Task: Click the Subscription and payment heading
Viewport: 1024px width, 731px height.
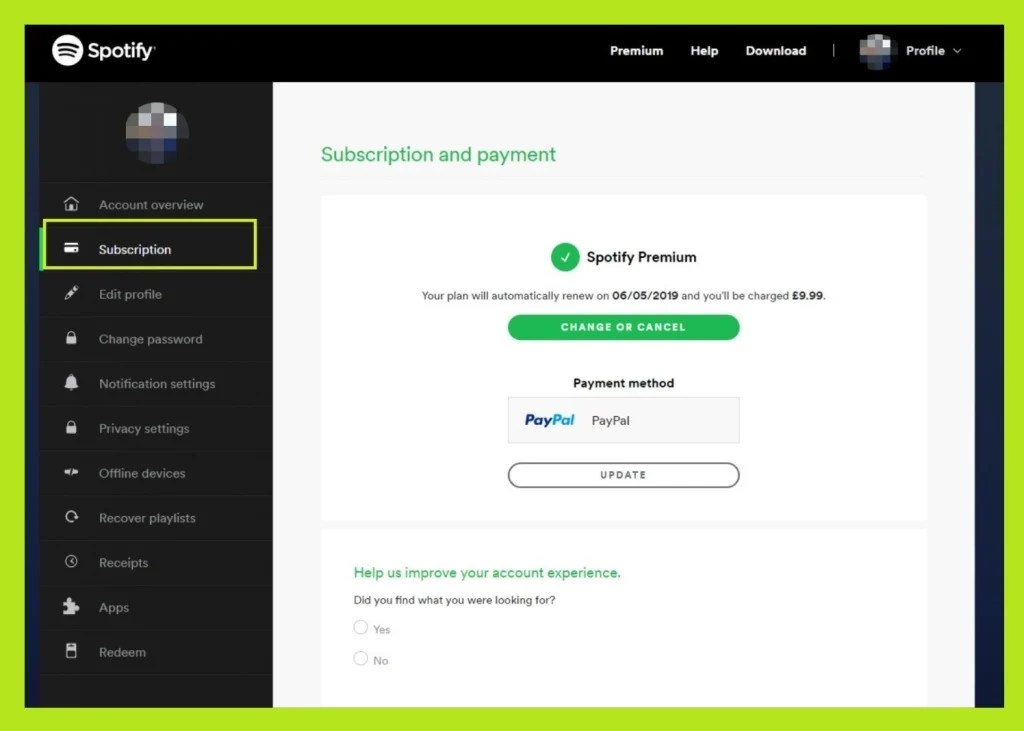Action: click(x=438, y=154)
